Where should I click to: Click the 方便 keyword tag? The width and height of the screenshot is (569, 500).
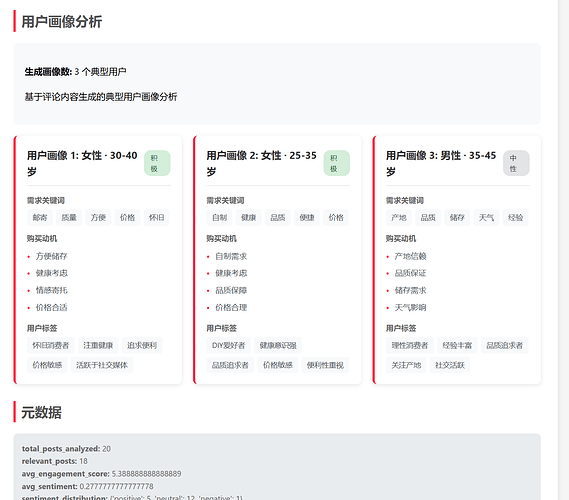pyautogui.click(x=98, y=218)
